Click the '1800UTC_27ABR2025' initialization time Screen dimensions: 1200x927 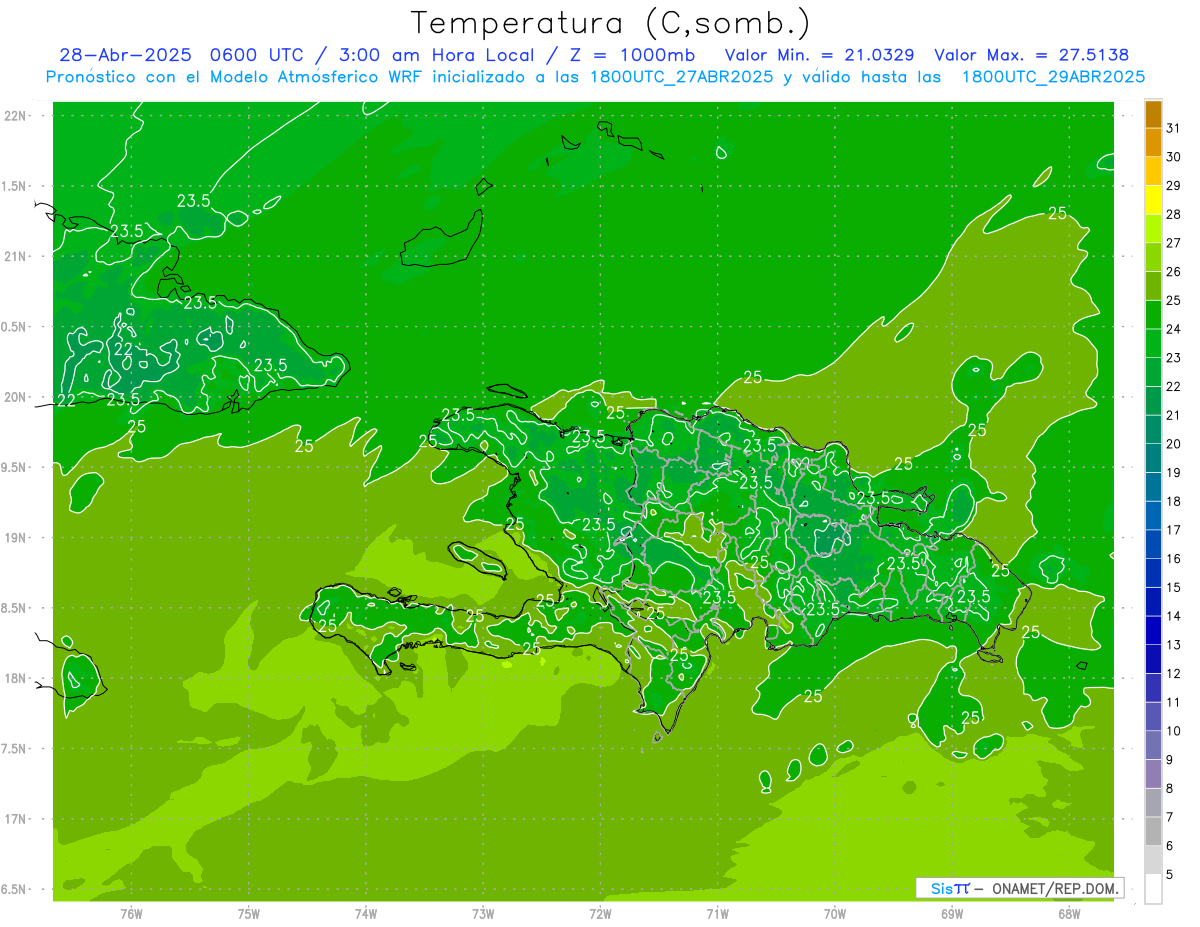[681, 77]
